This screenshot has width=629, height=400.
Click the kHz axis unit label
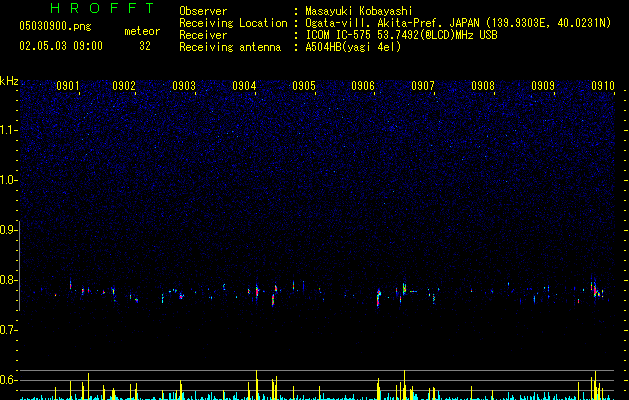pyautogui.click(x=9, y=81)
